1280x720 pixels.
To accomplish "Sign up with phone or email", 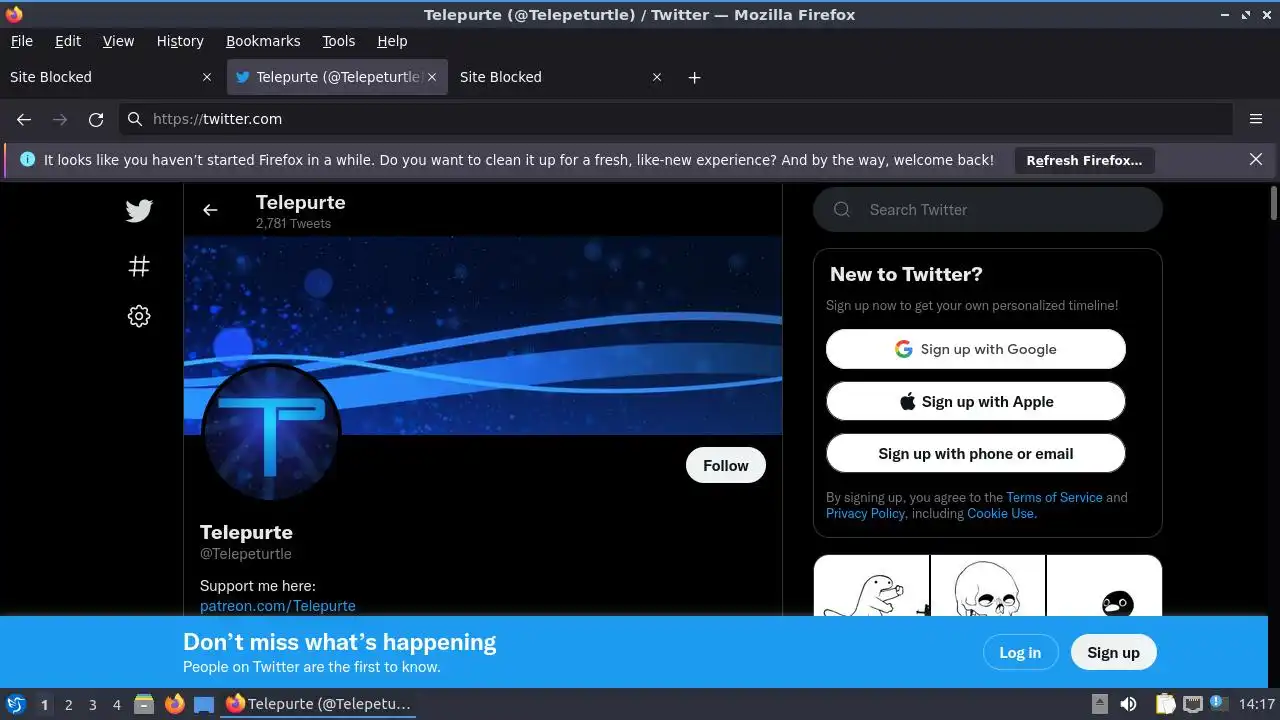I will (976, 453).
